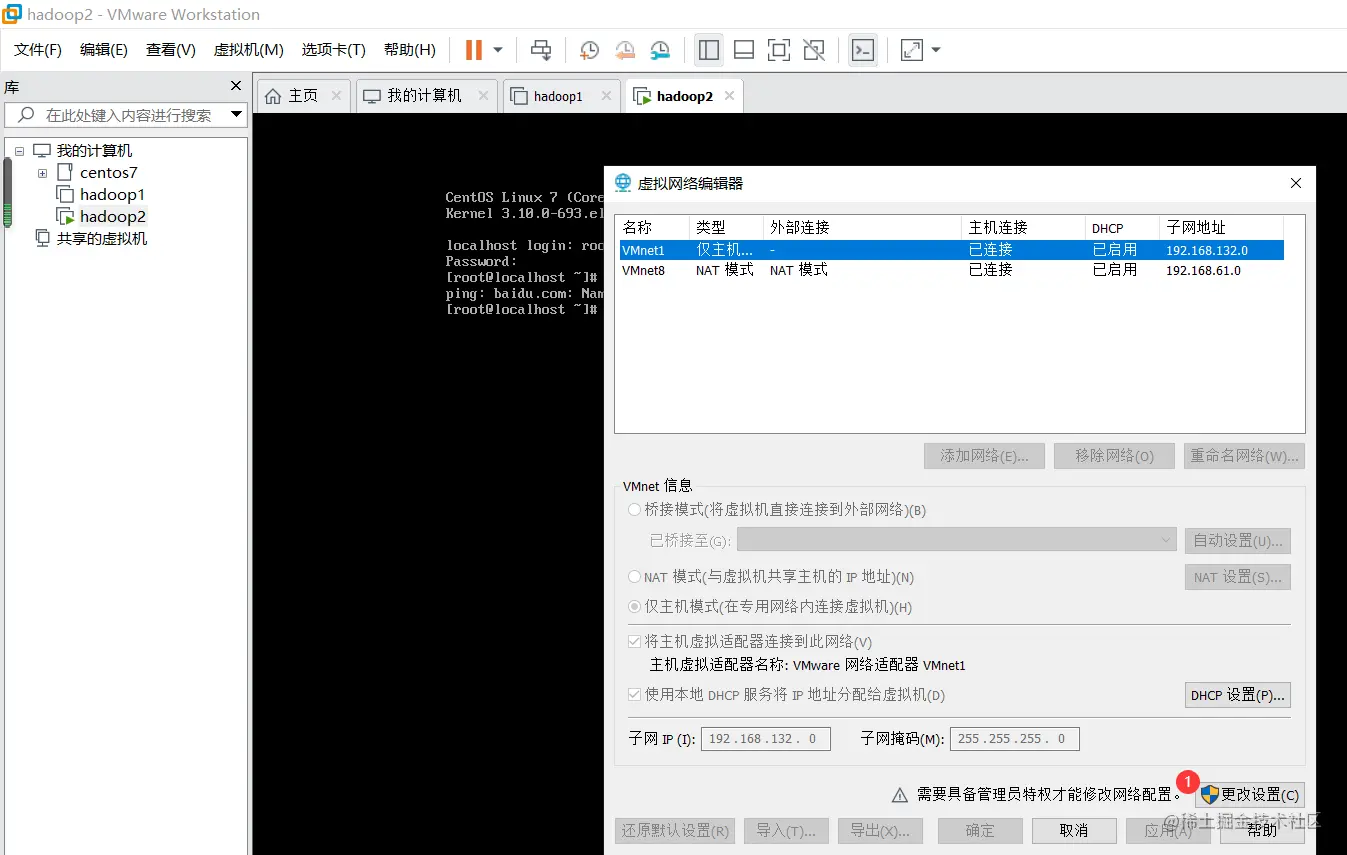Image resolution: width=1347 pixels, height=855 pixels.
Task: Close the hadoop2 tab
Action: 729,96
